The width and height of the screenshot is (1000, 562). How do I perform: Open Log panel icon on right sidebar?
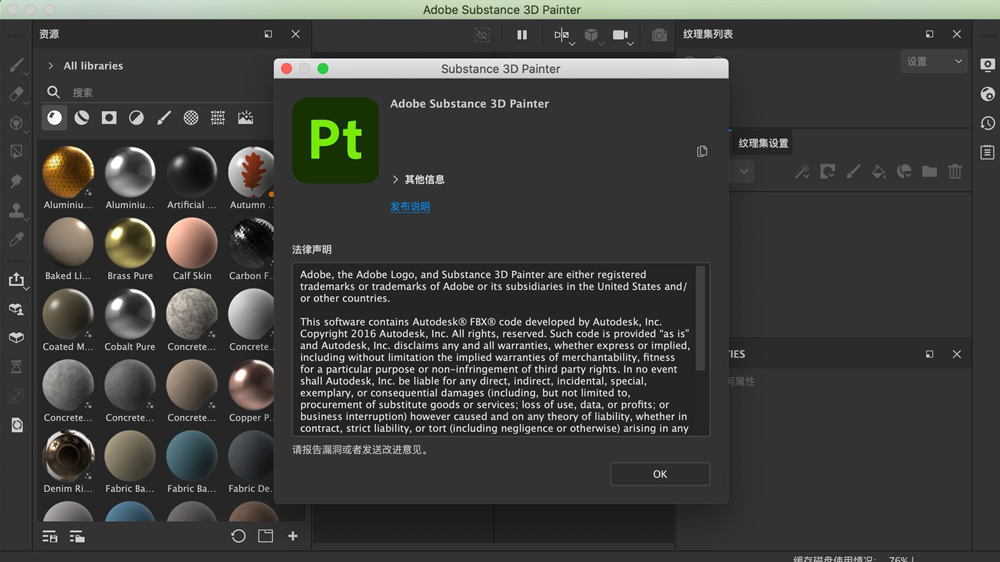coord(987,152)
